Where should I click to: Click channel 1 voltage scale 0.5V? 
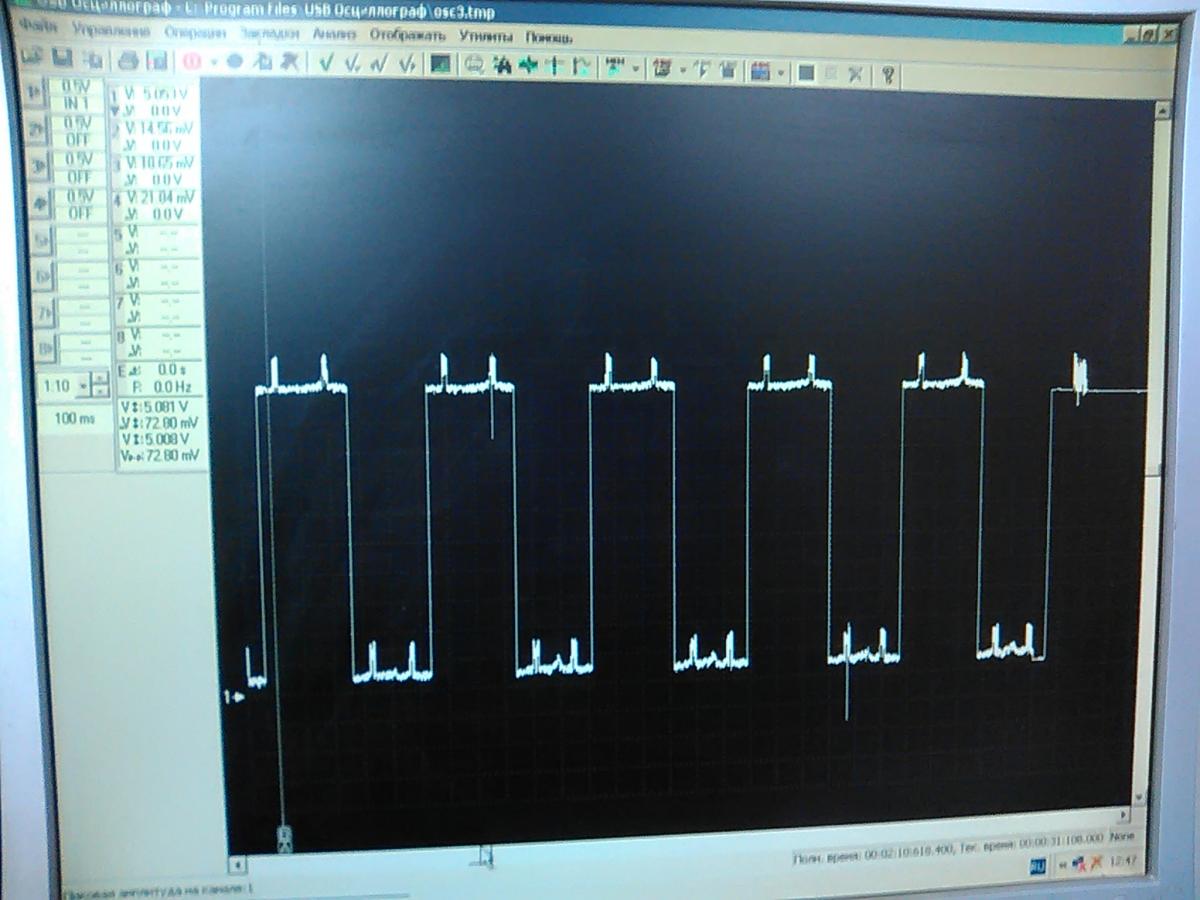pyautogui.click(x=77, y=87)
